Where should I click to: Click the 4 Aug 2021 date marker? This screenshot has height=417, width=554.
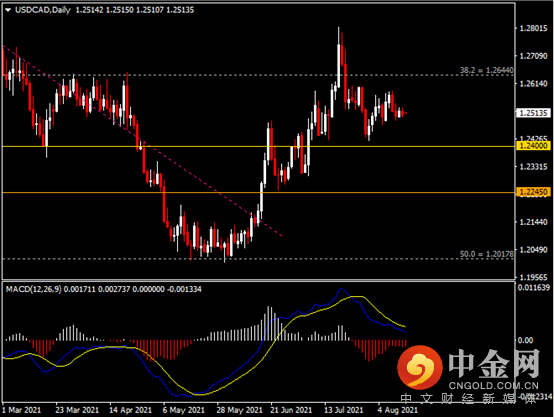coord(397,410)
